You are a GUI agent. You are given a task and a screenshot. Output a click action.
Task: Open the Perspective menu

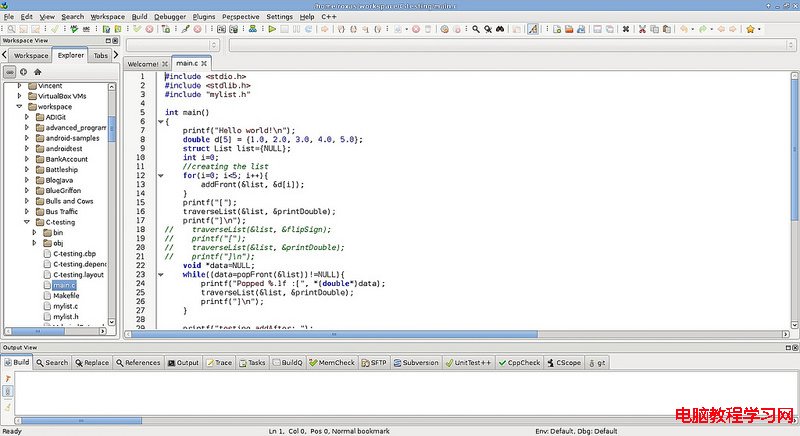pyautogui.click(x=240, y=17)
